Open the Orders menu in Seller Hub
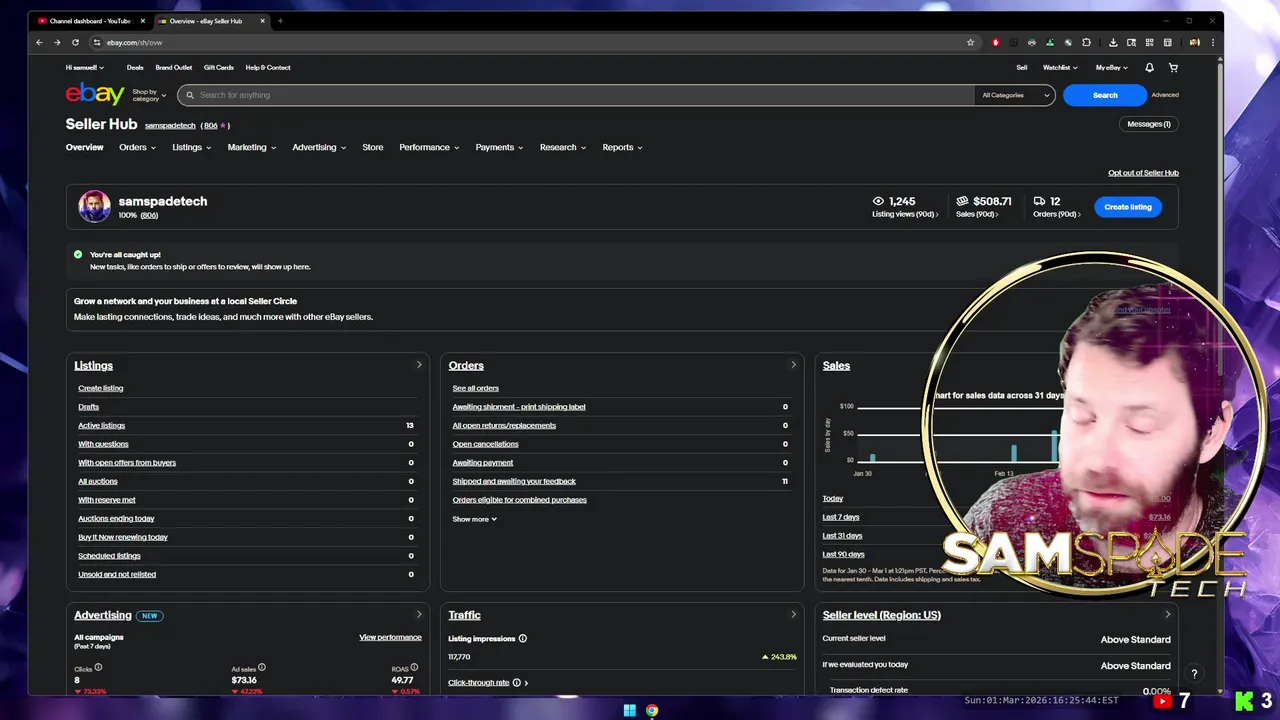1280x720 pixels. click(137, 147)
